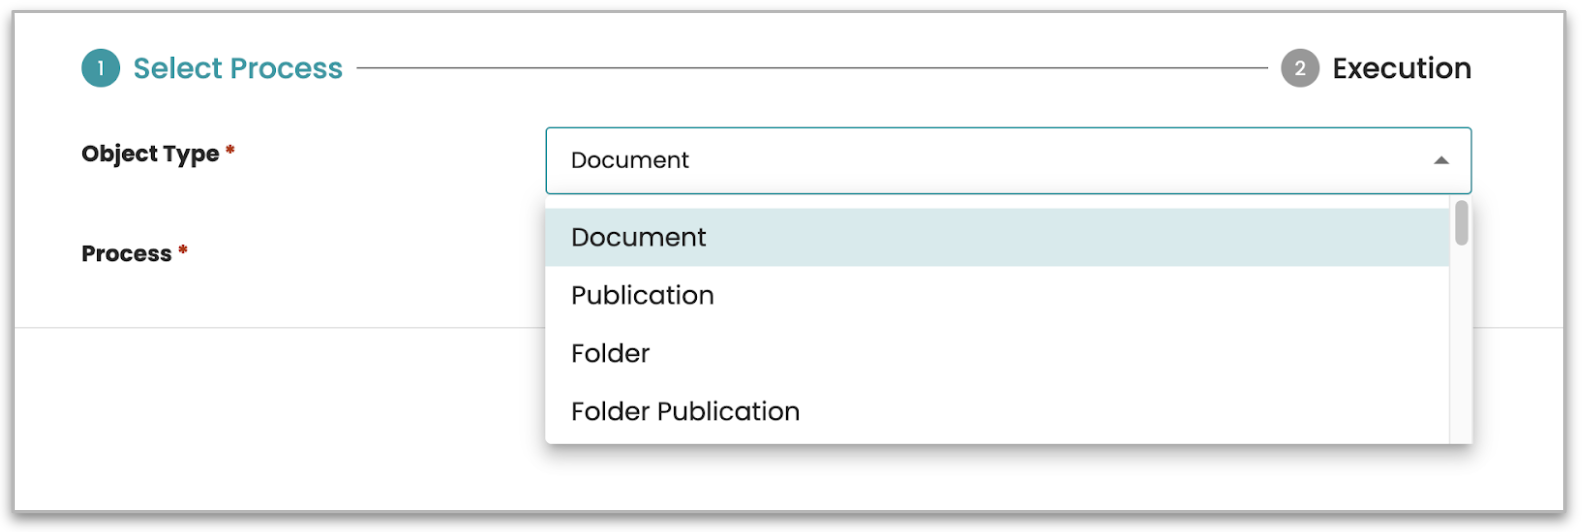Click the step 1 circle icon
Viewport: 1584px width, 532px height.
click(100, 68)
